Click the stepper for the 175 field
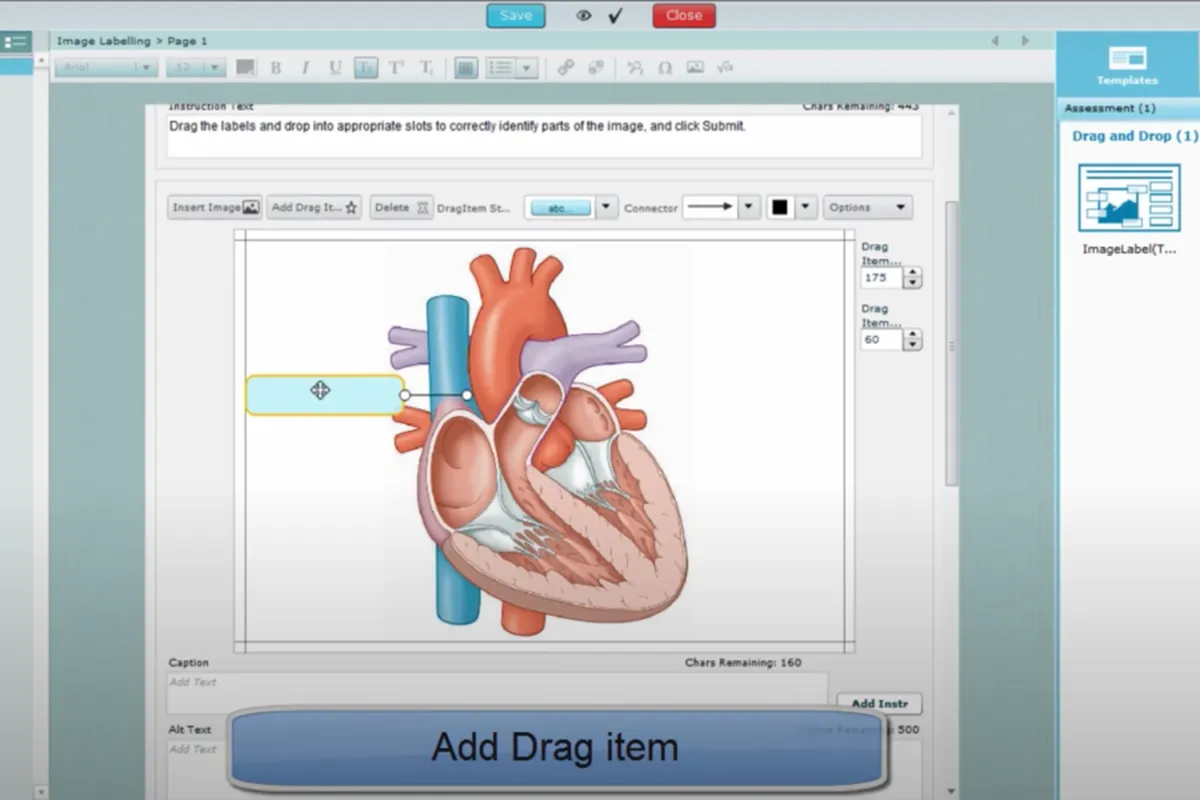 pos(912,278)
